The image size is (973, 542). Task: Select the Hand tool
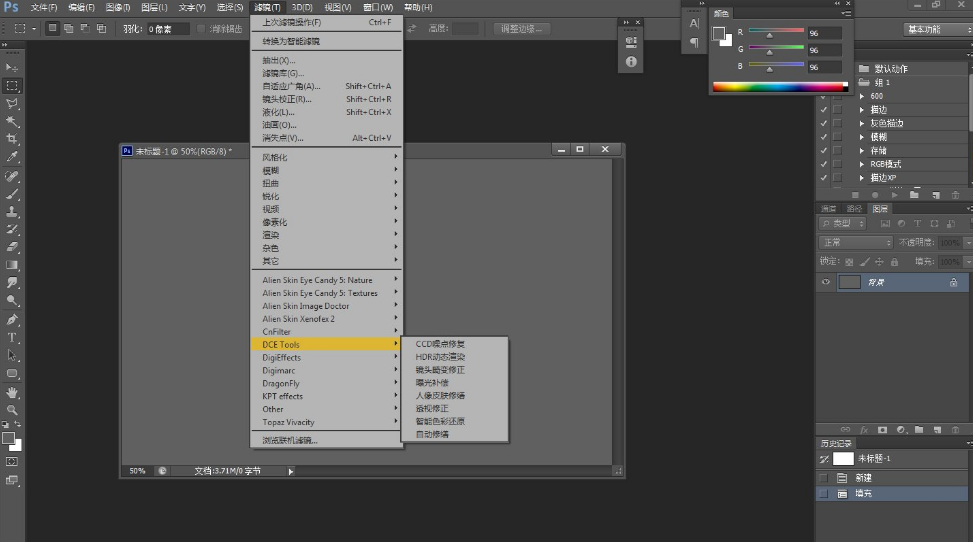(x=13, y=391)
